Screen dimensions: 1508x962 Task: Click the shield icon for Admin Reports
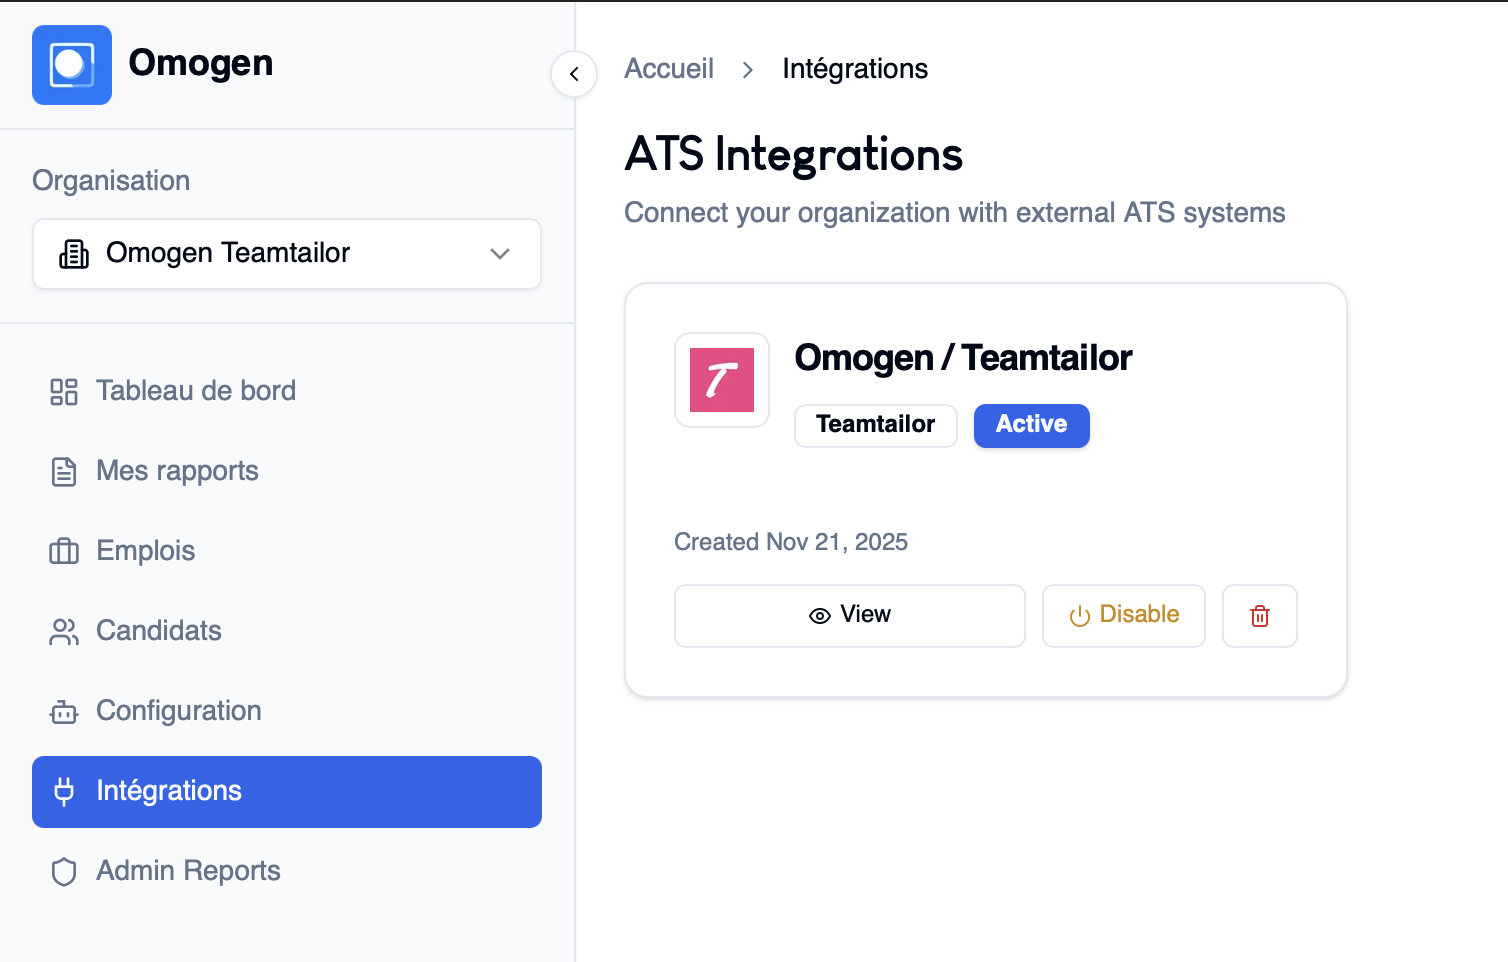[x=64, y=872]
